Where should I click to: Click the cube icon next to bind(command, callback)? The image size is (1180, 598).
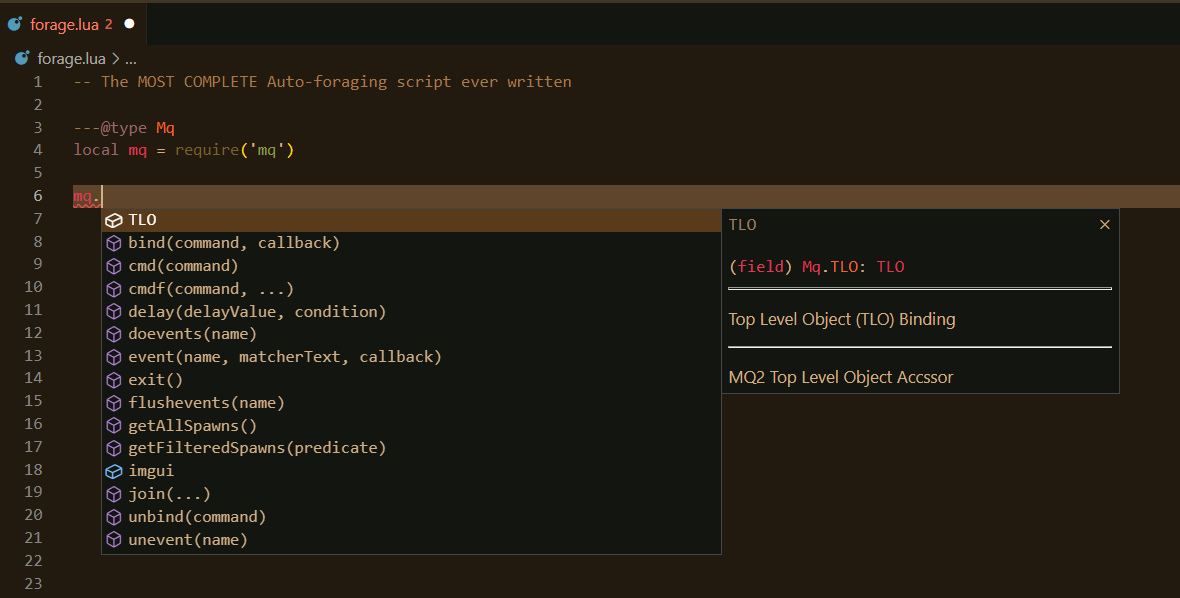[113, 242]
